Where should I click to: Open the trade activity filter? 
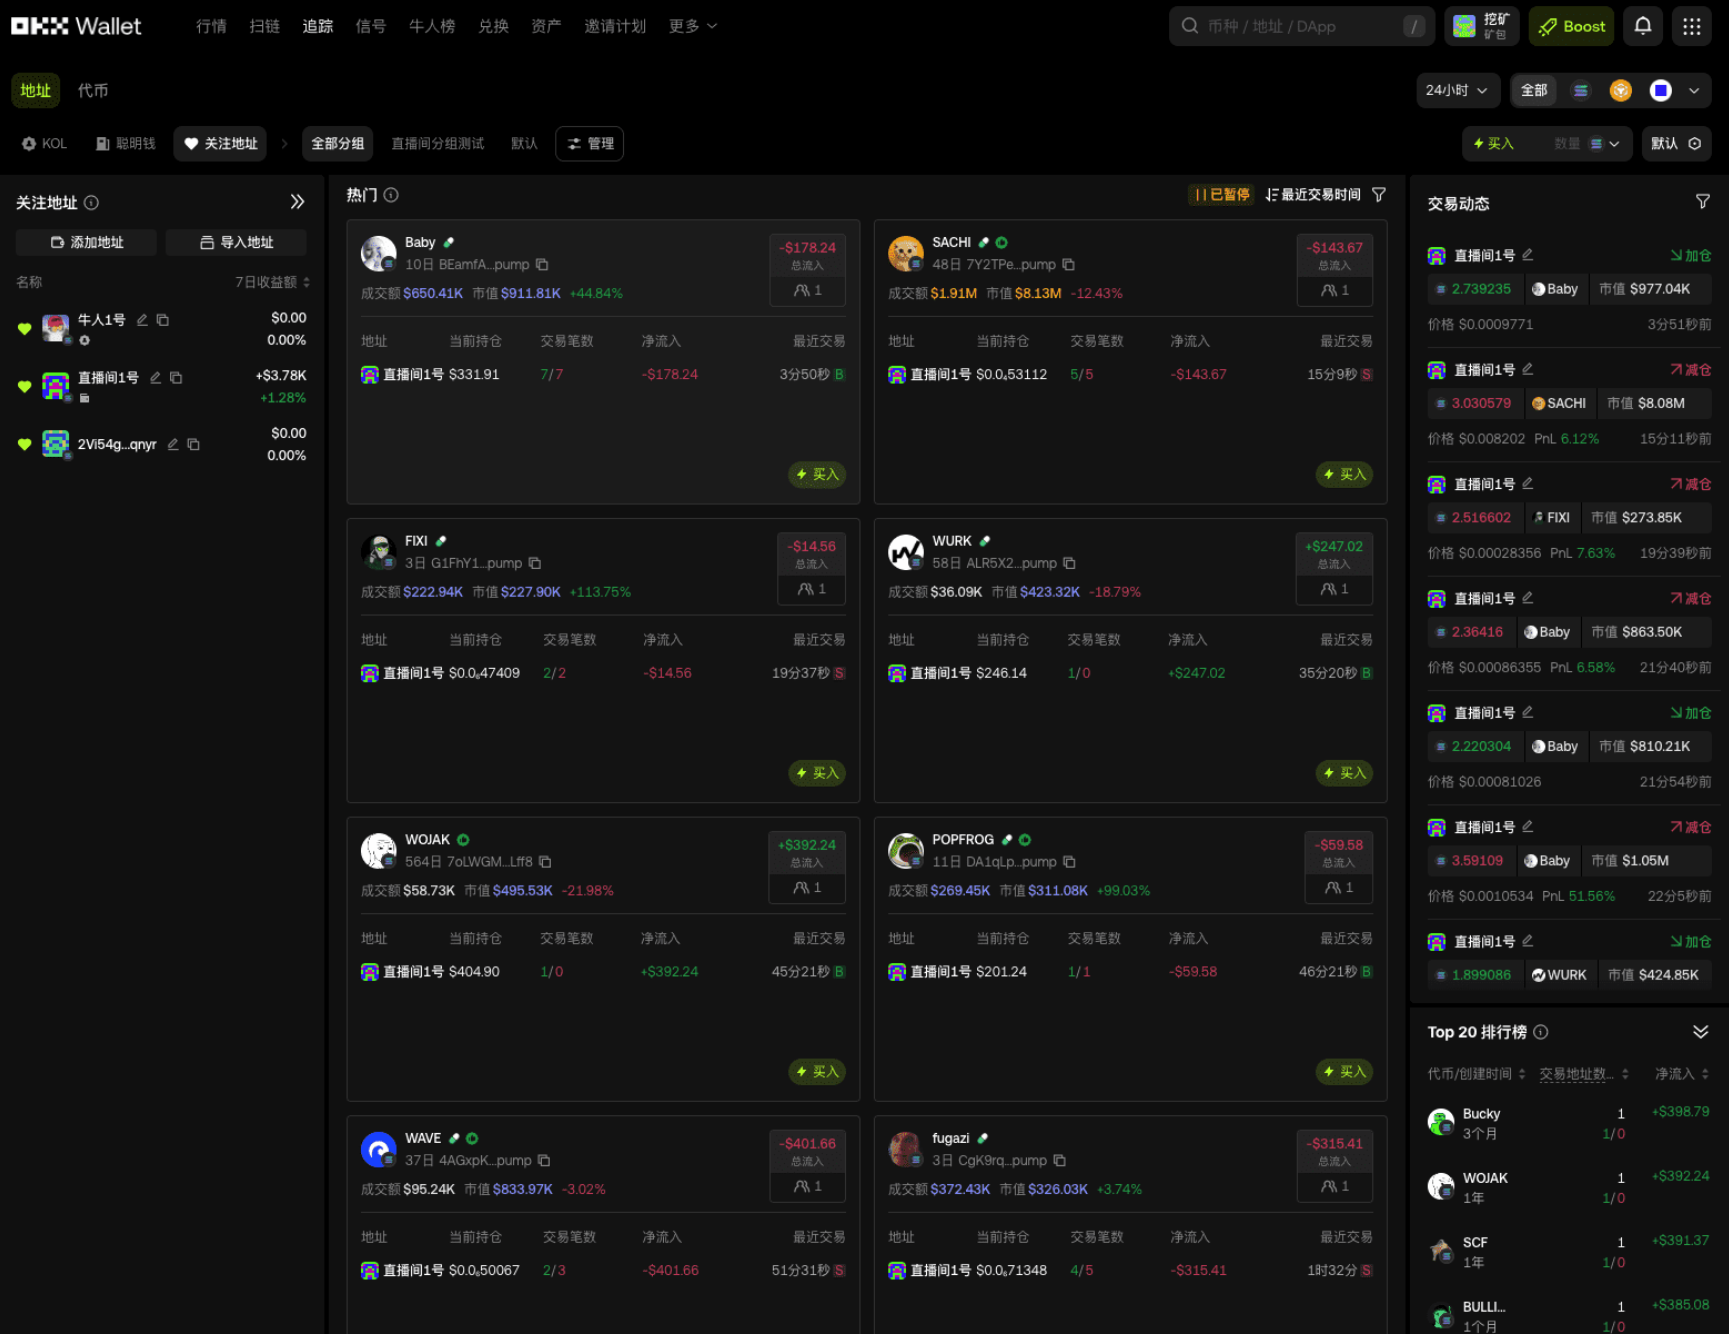tap(1702, 202)
